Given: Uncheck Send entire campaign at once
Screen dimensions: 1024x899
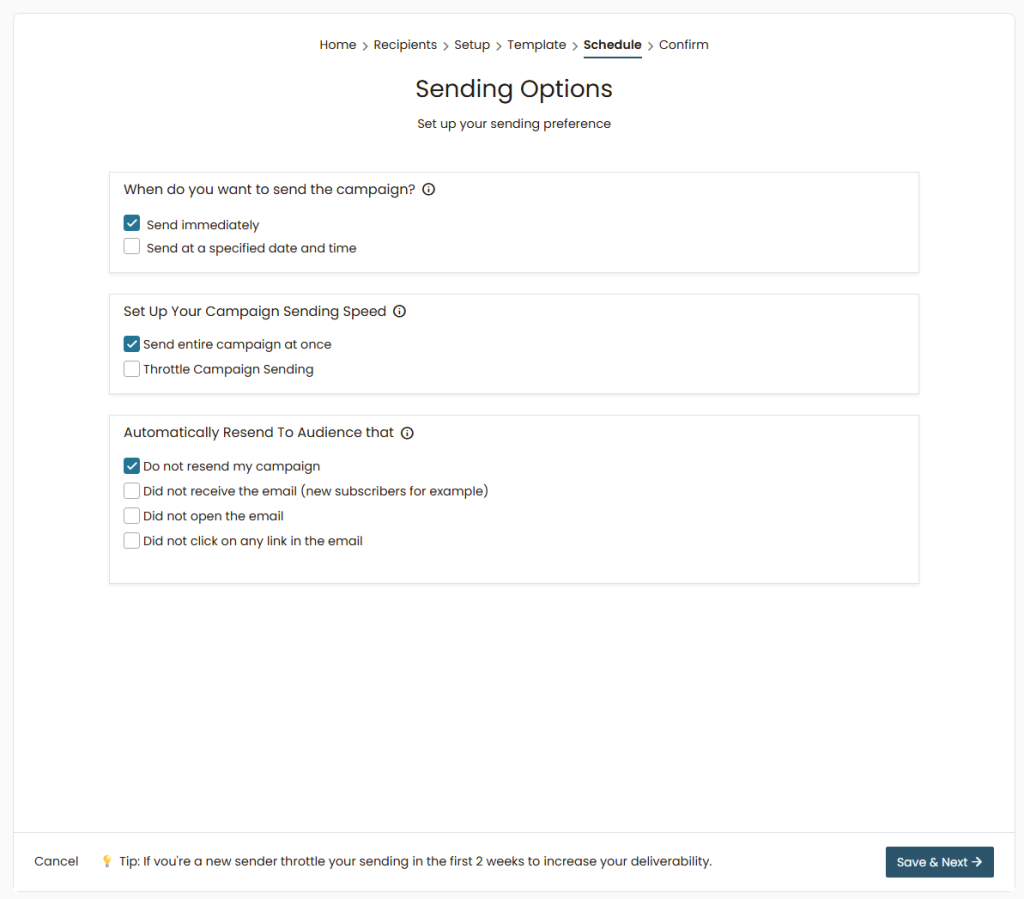Looking at the screenshot, I should (x=132, y=344).
